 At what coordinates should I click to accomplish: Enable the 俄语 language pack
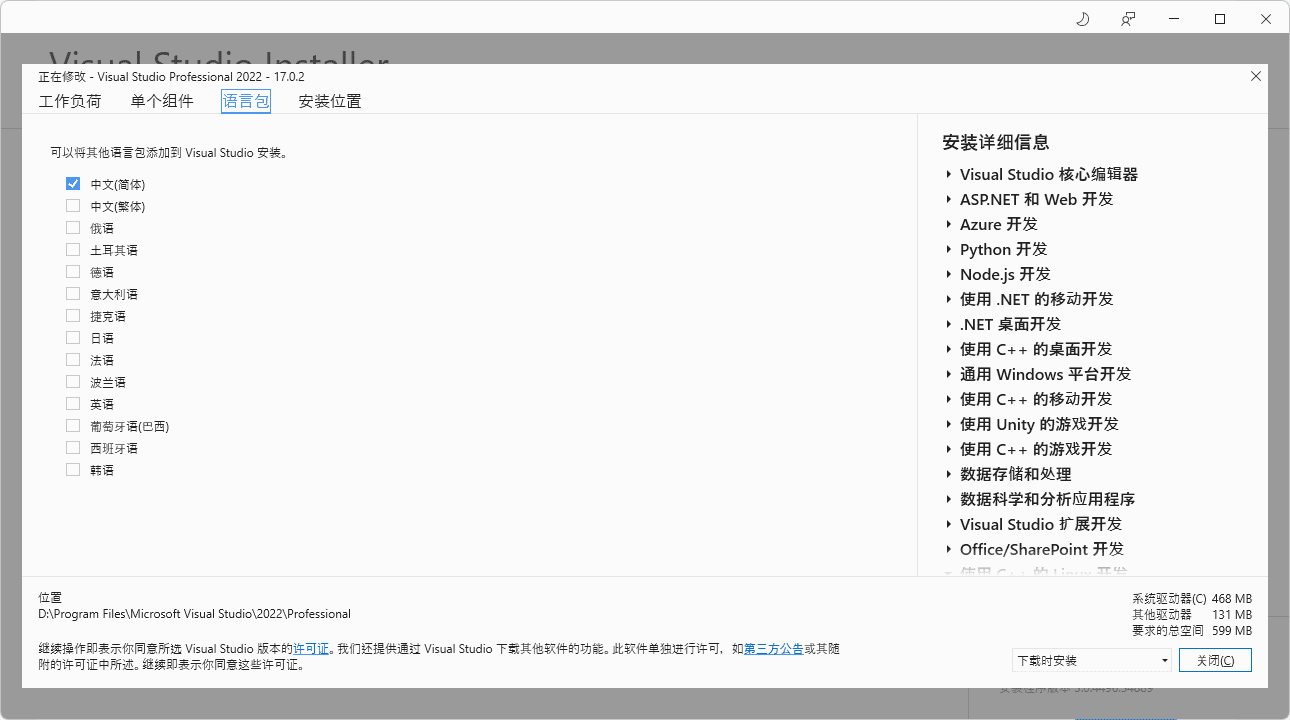click(x=72, y=227)
